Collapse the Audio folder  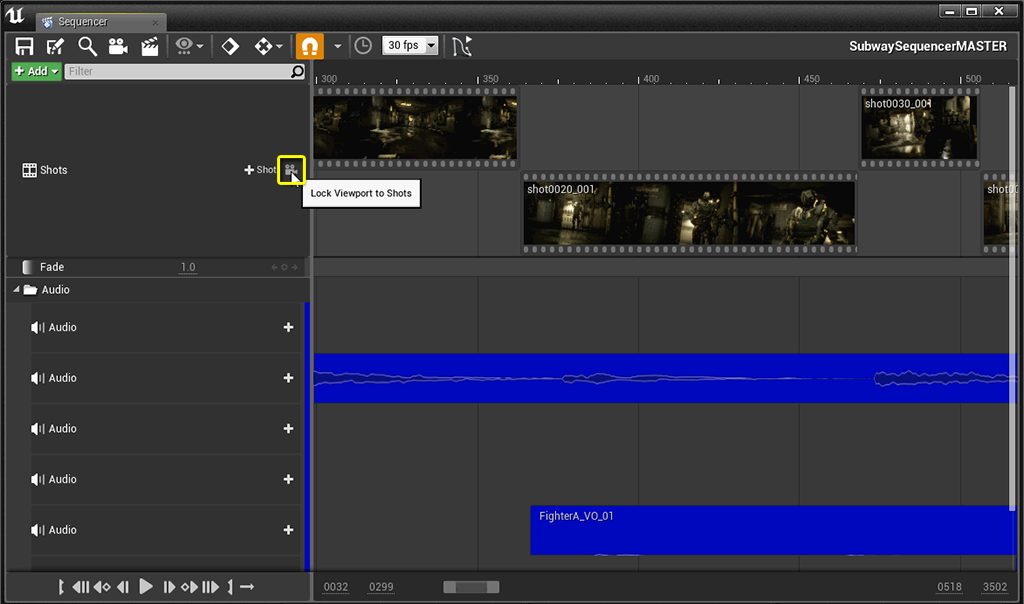(15, 290)
